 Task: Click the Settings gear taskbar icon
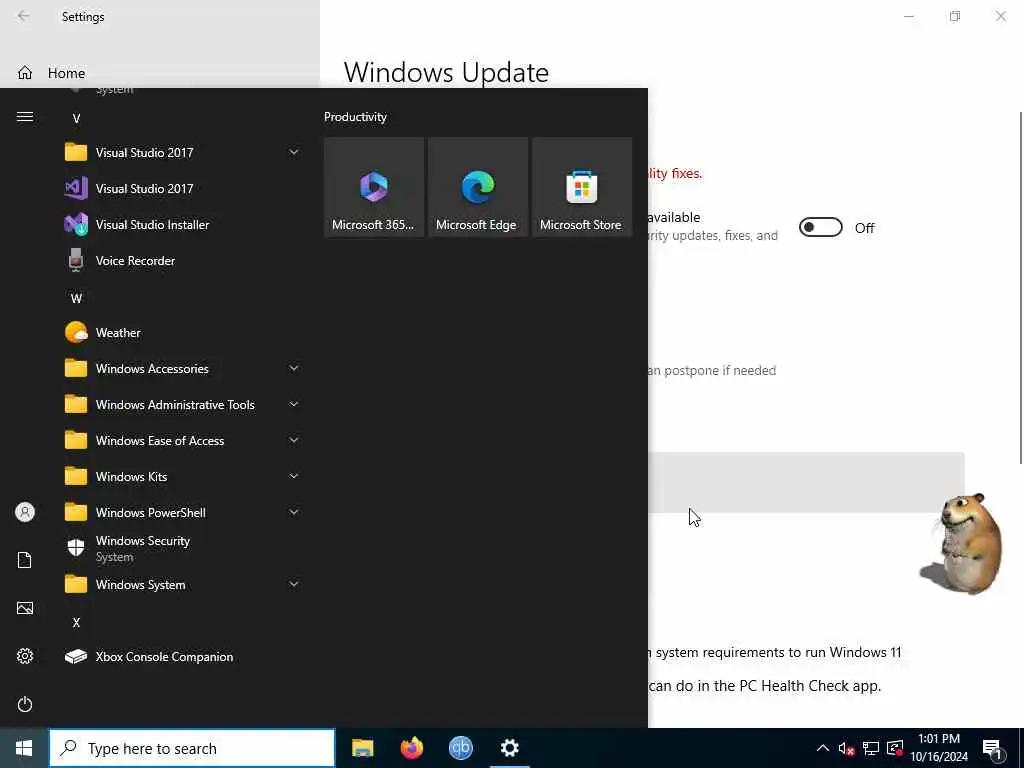[x=509, y=748]
